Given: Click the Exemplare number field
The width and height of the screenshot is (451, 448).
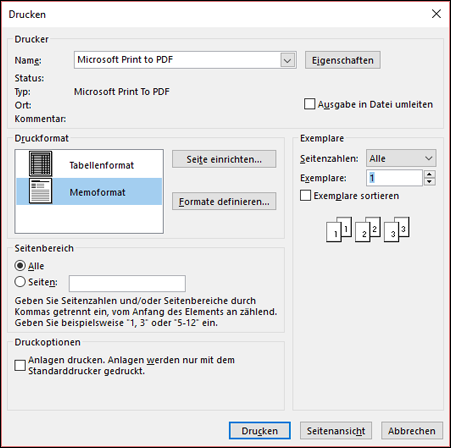Looking at the screenshot, I should pyautogui.click(x=395, y=178).
